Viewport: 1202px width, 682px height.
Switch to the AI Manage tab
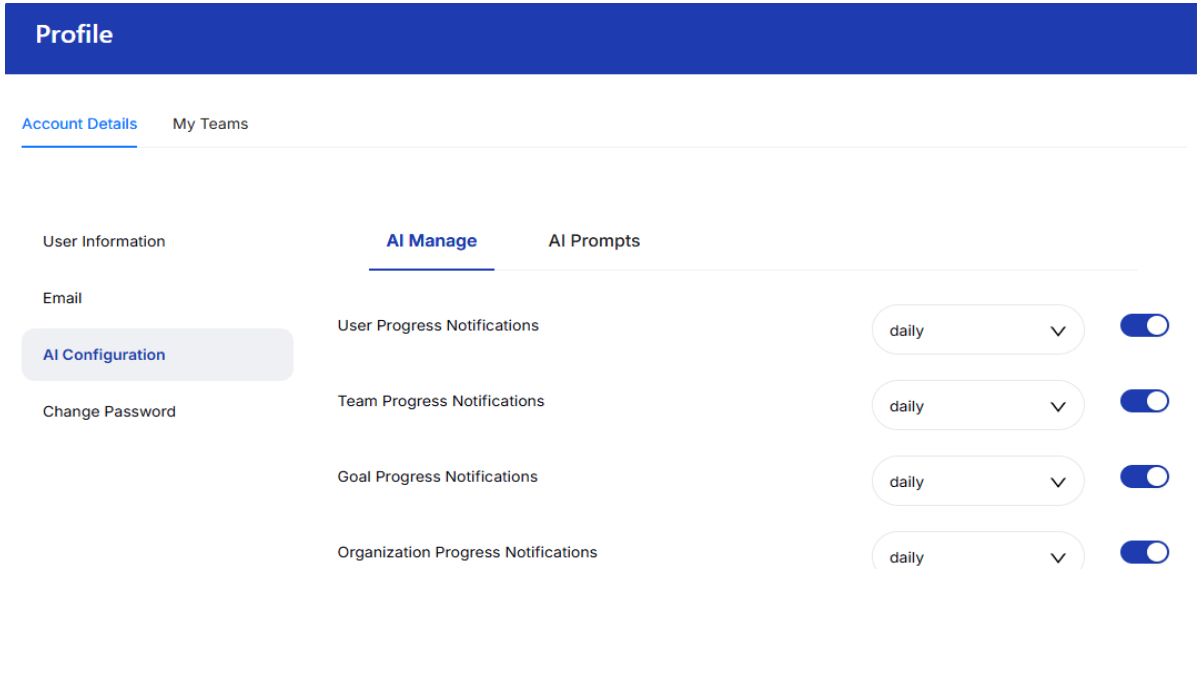431,241
